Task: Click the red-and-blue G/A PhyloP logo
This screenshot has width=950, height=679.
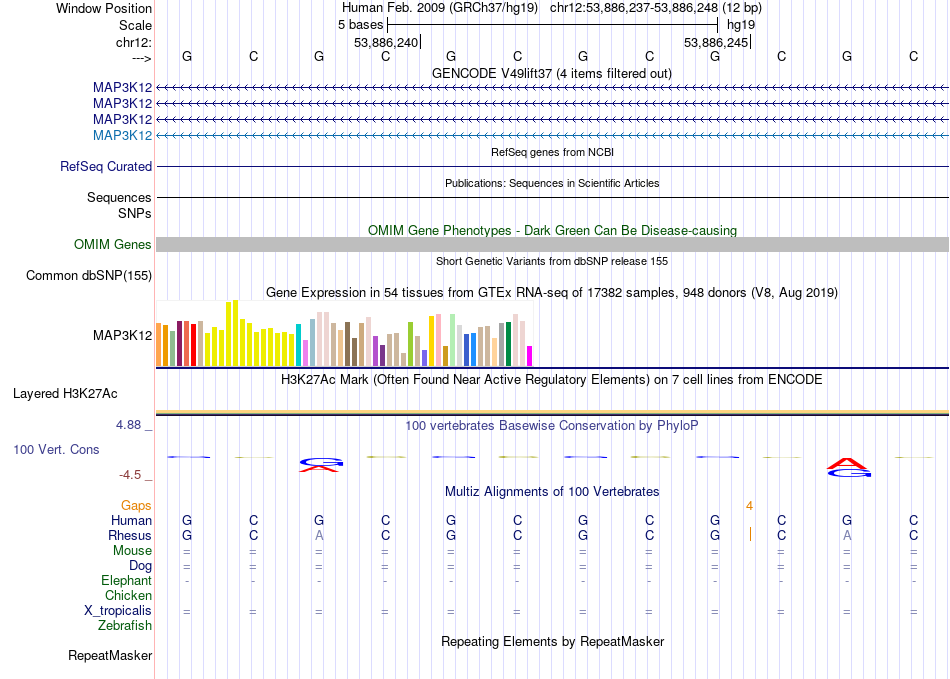Action: (x=321, y=465)
